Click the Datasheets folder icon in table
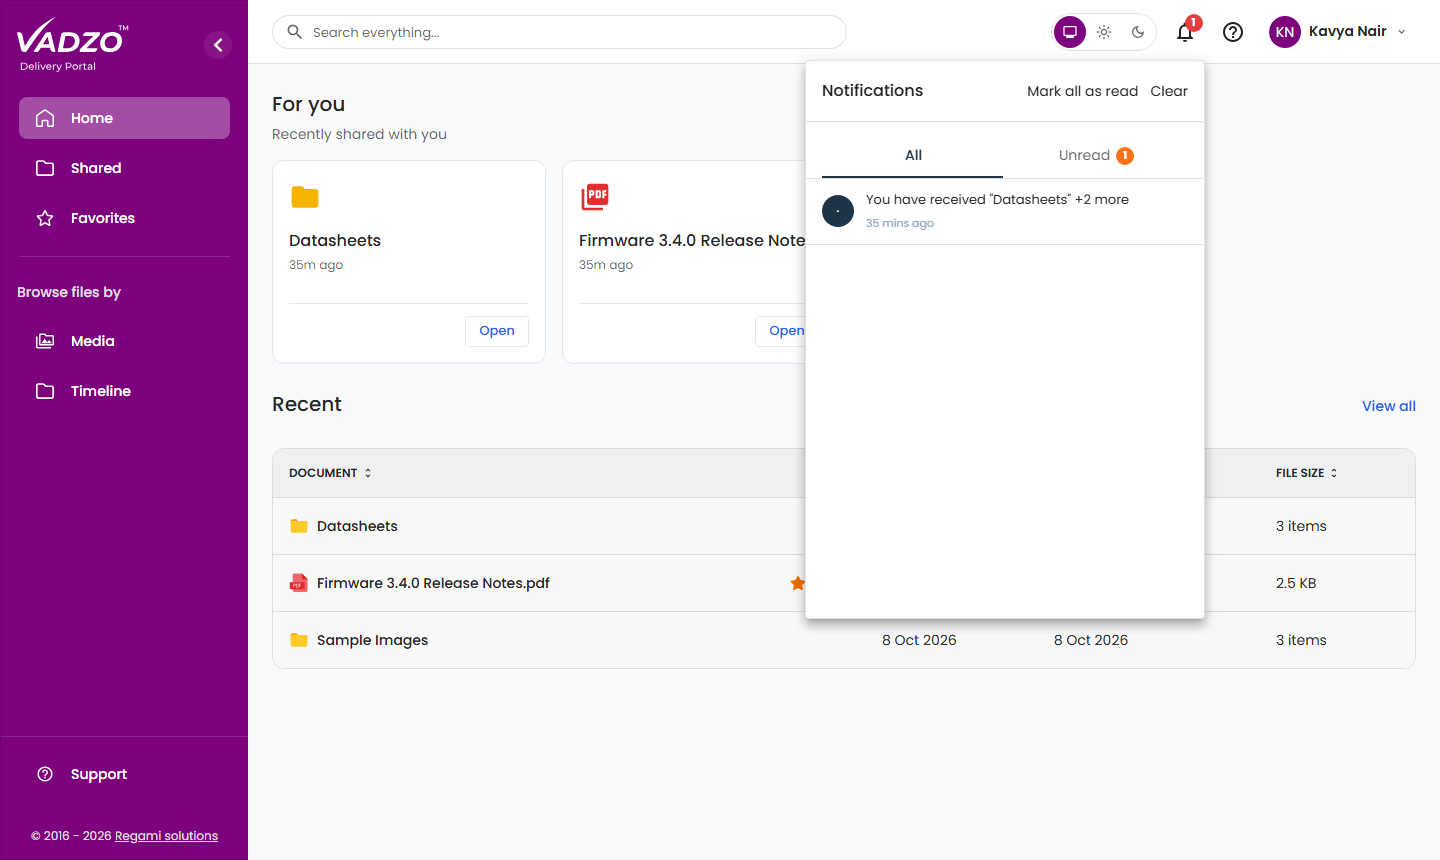 (x=299, y=526)
